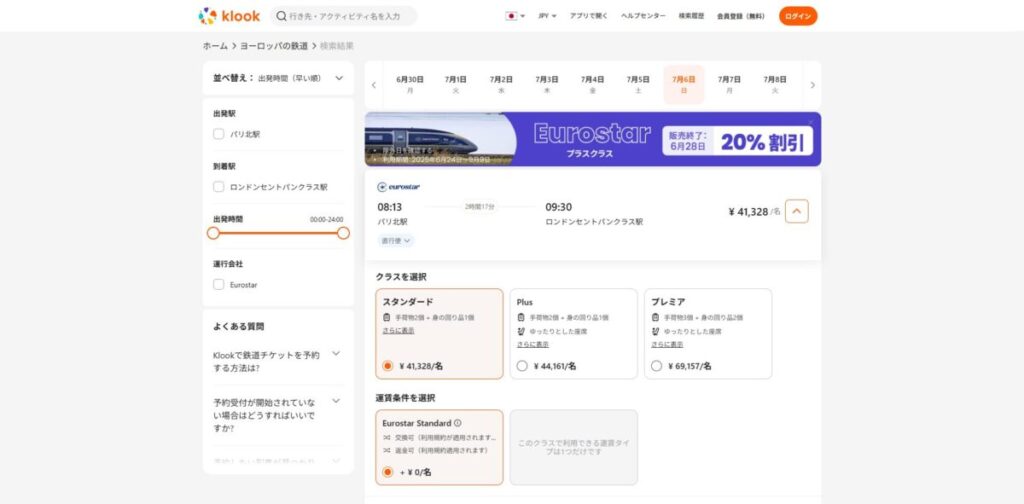Click the Eurostar 20% 割引 banner
The image size is (1024, 504).
[x=592, y=139]
